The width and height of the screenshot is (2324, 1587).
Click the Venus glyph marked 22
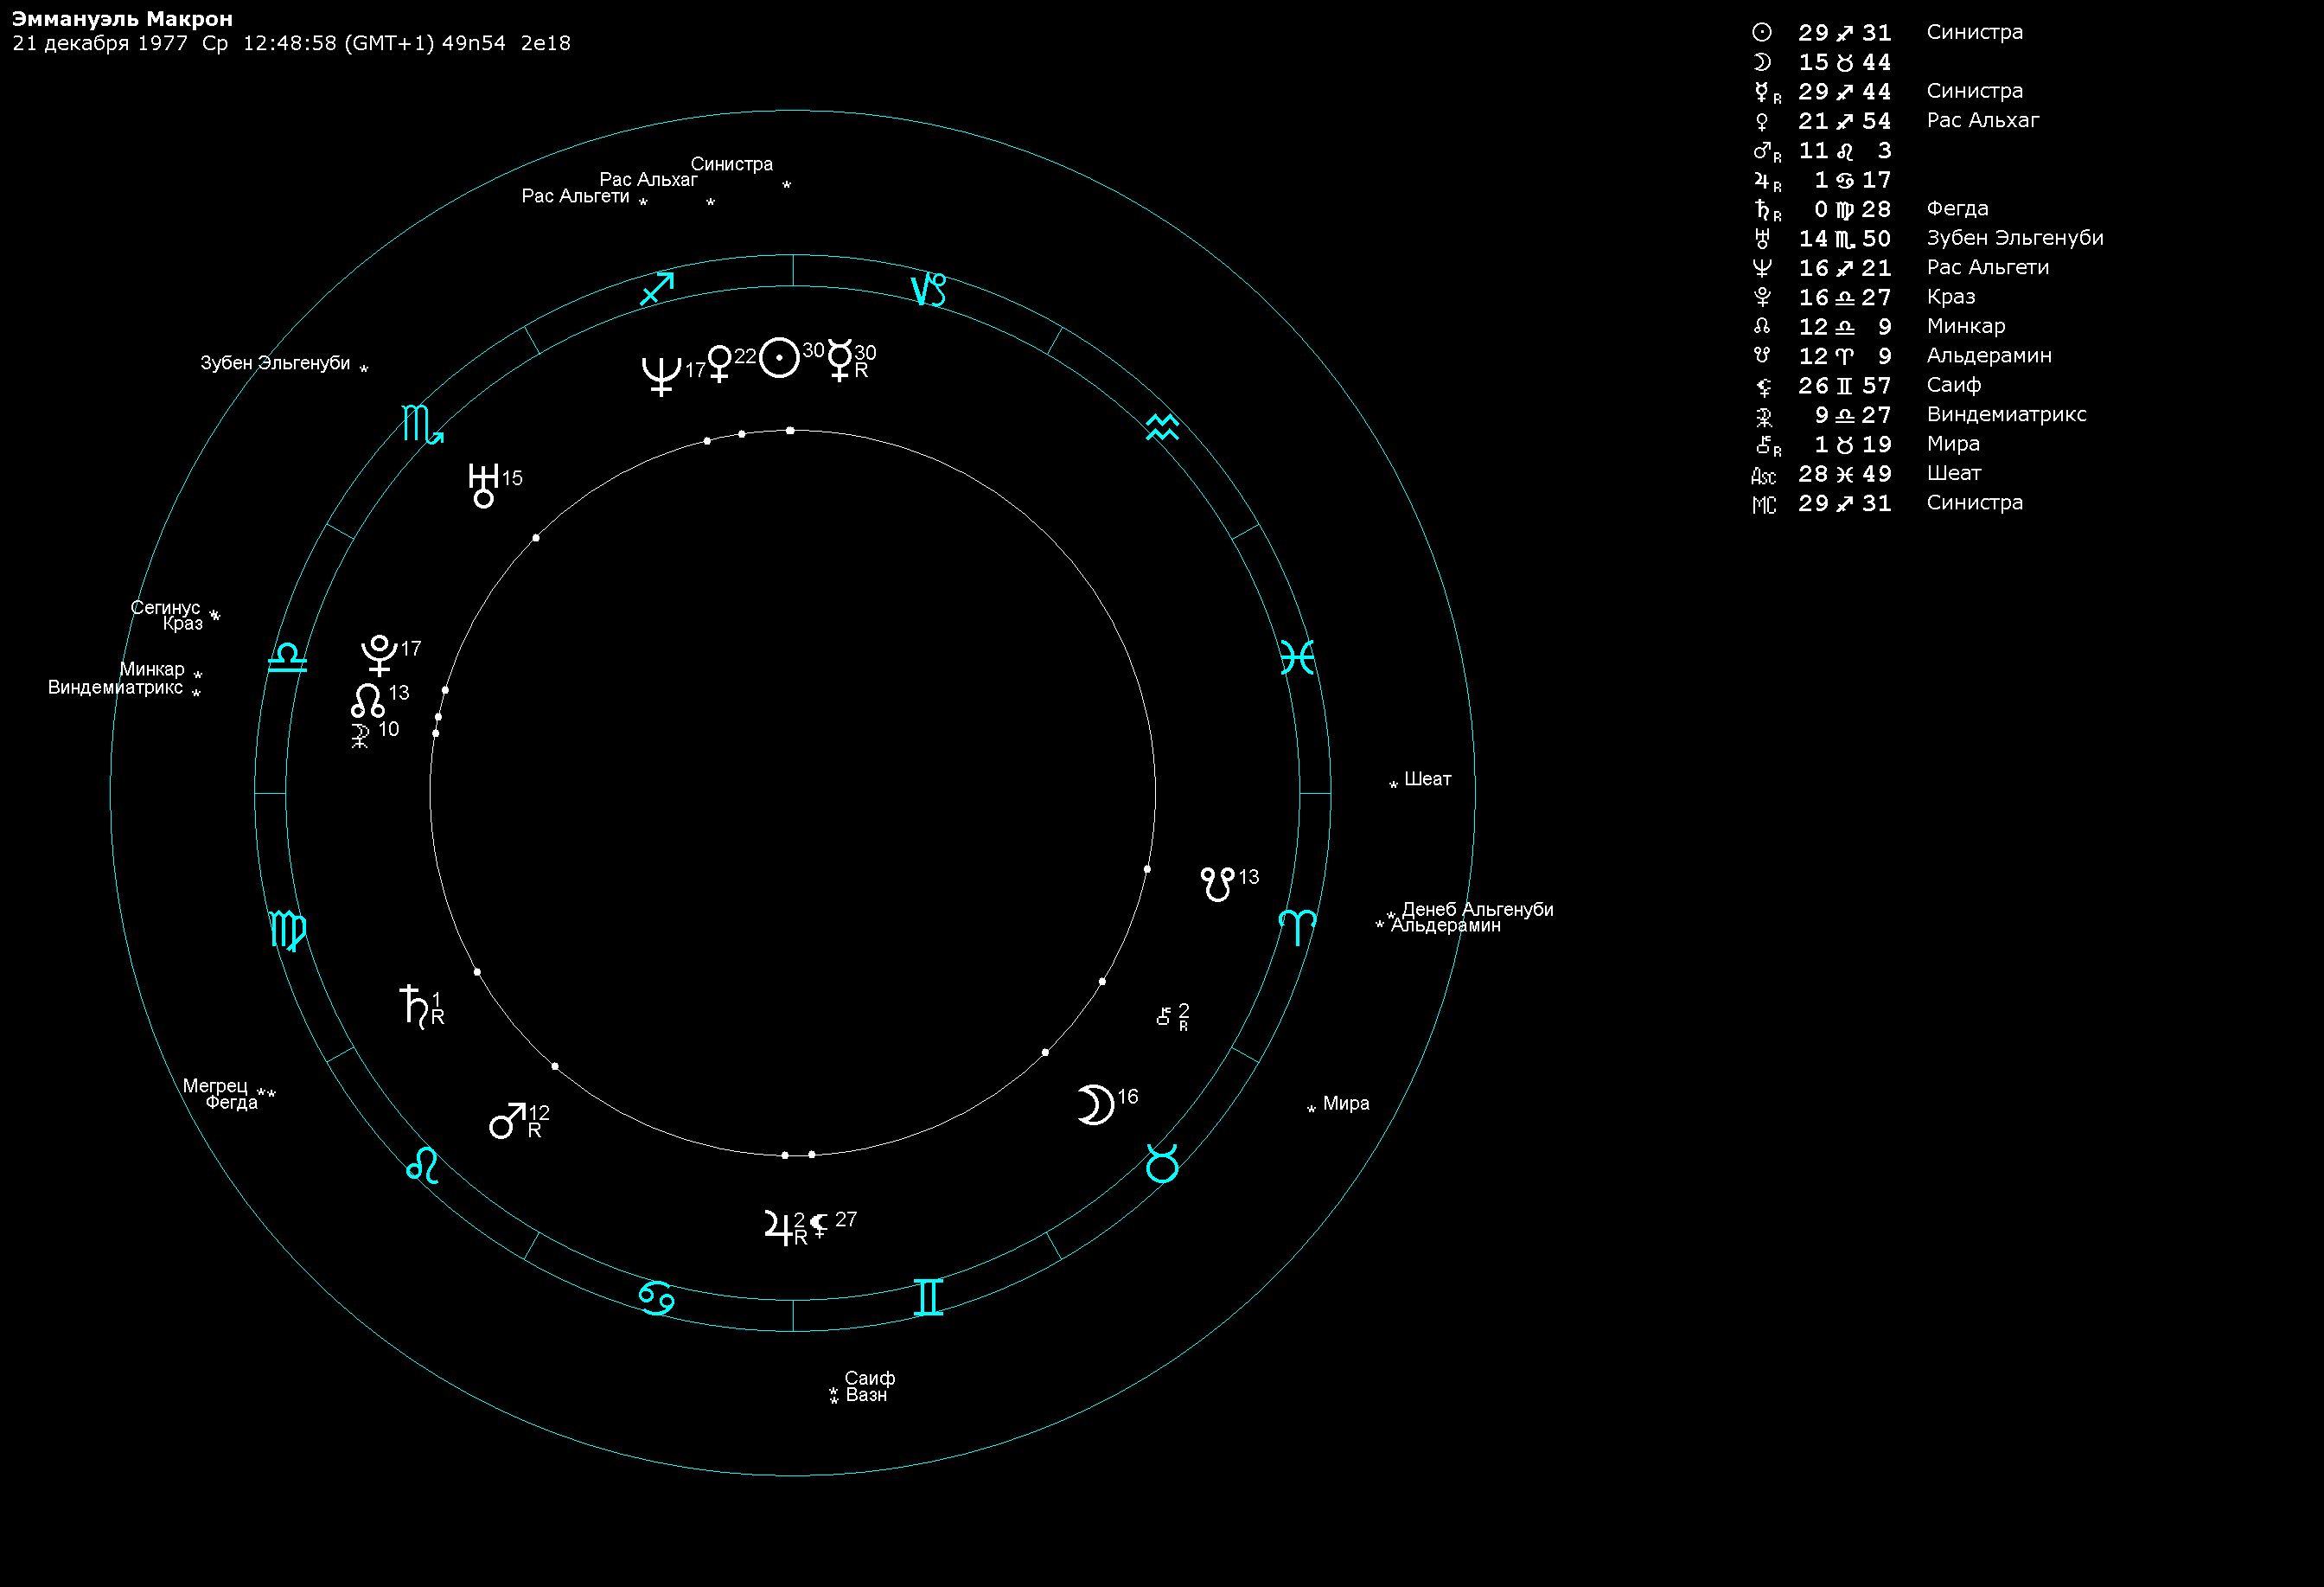click(x=719, y=362)
